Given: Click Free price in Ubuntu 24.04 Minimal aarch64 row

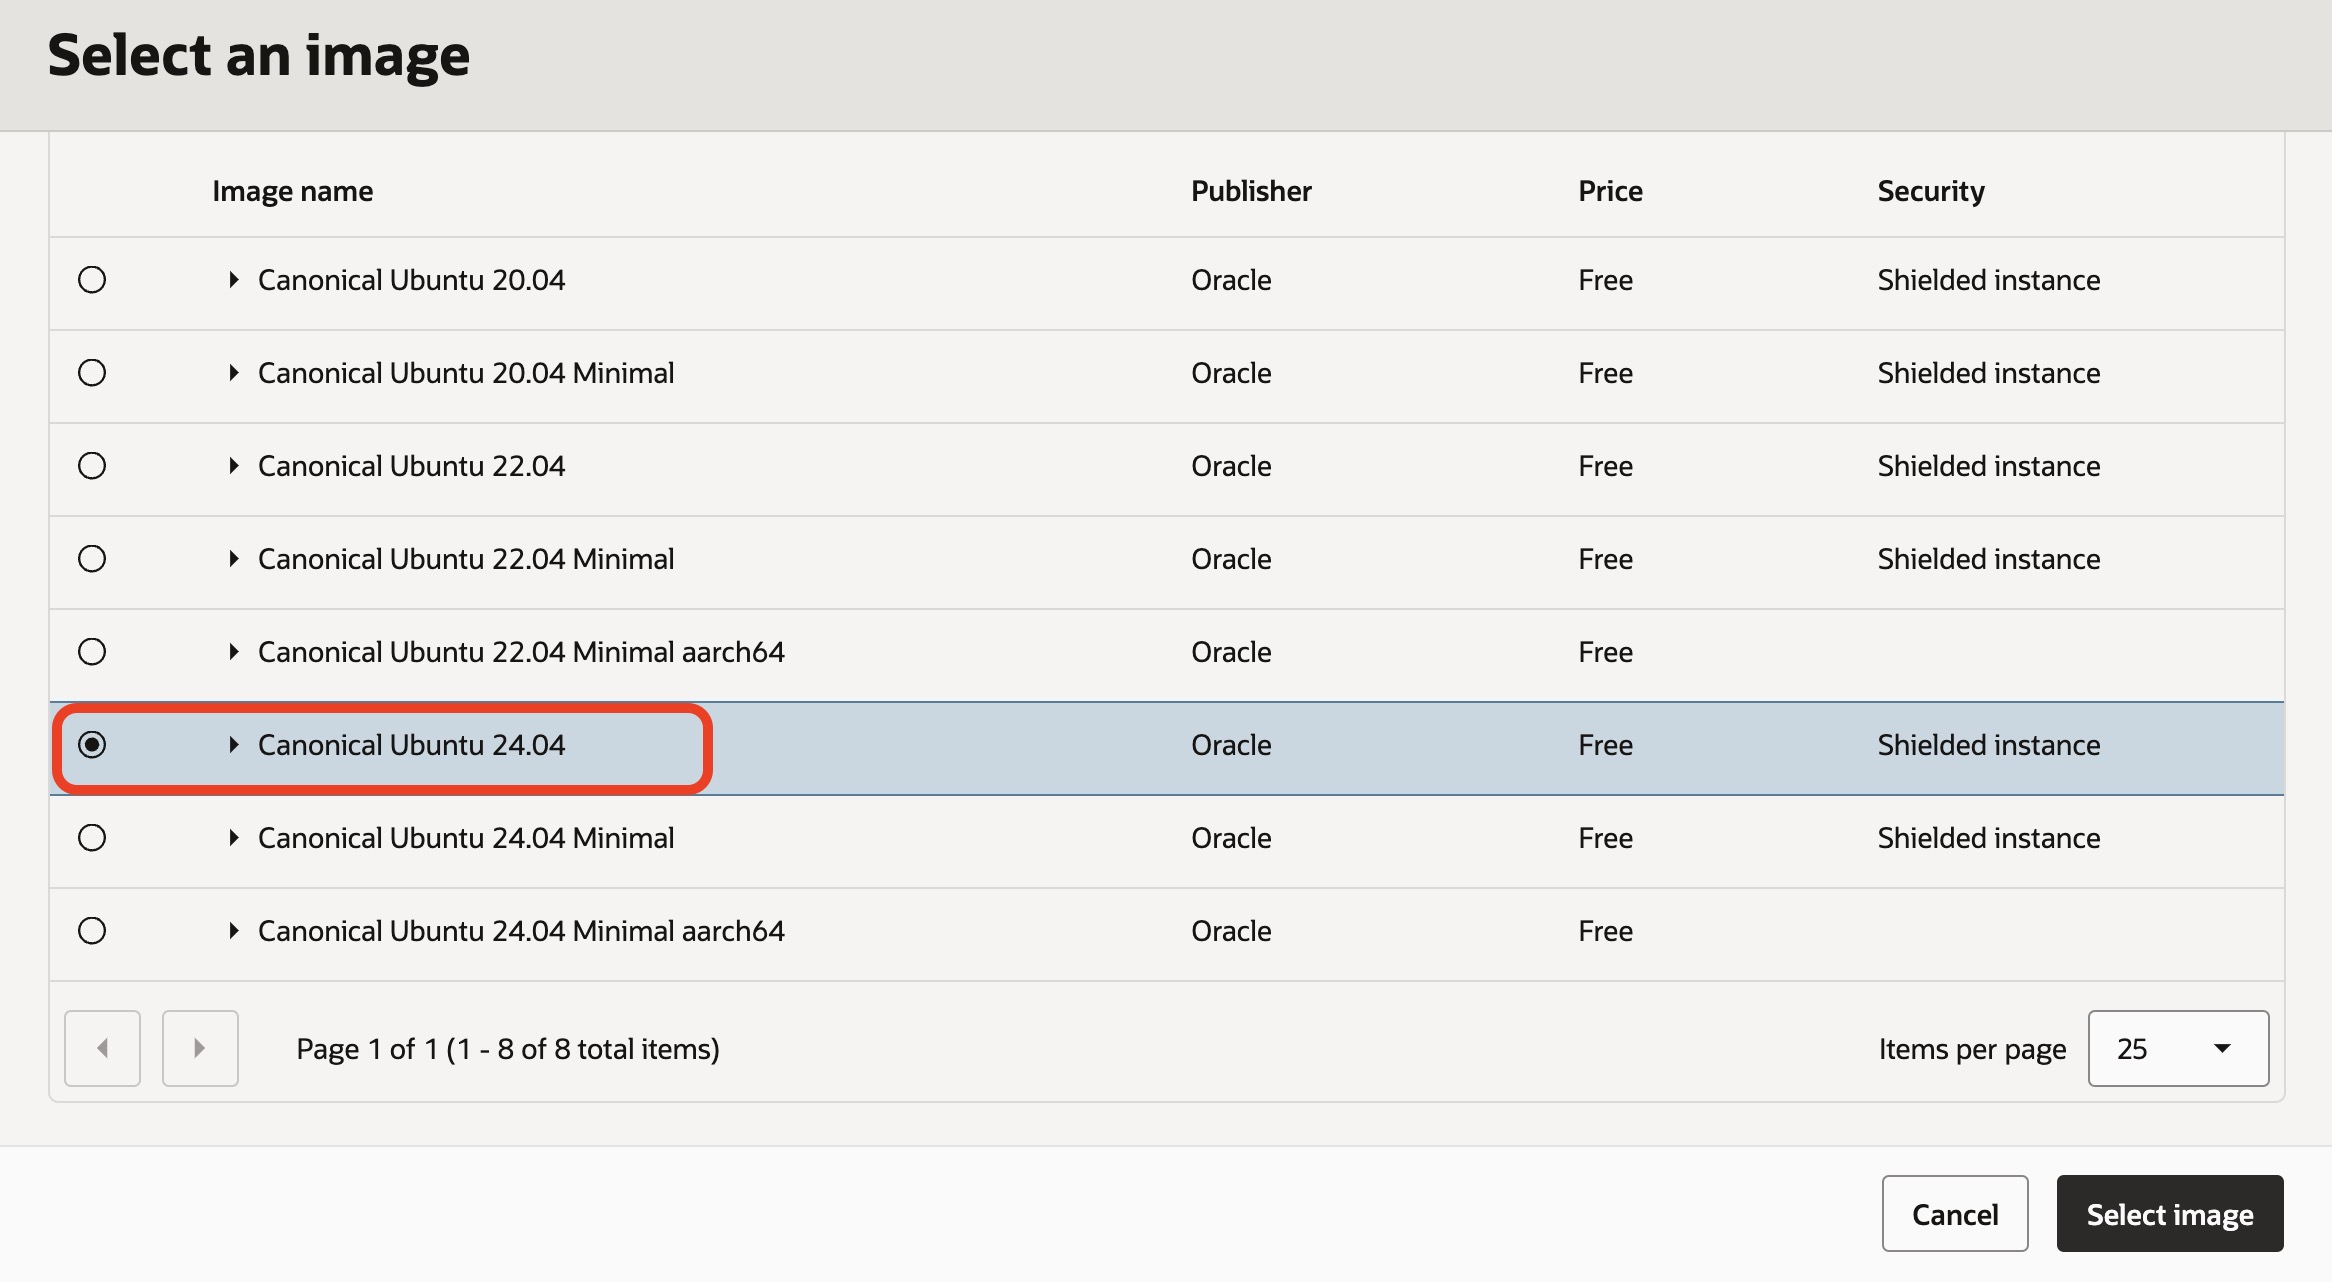Looking at the screenshot, I should tap(1605, 931).
